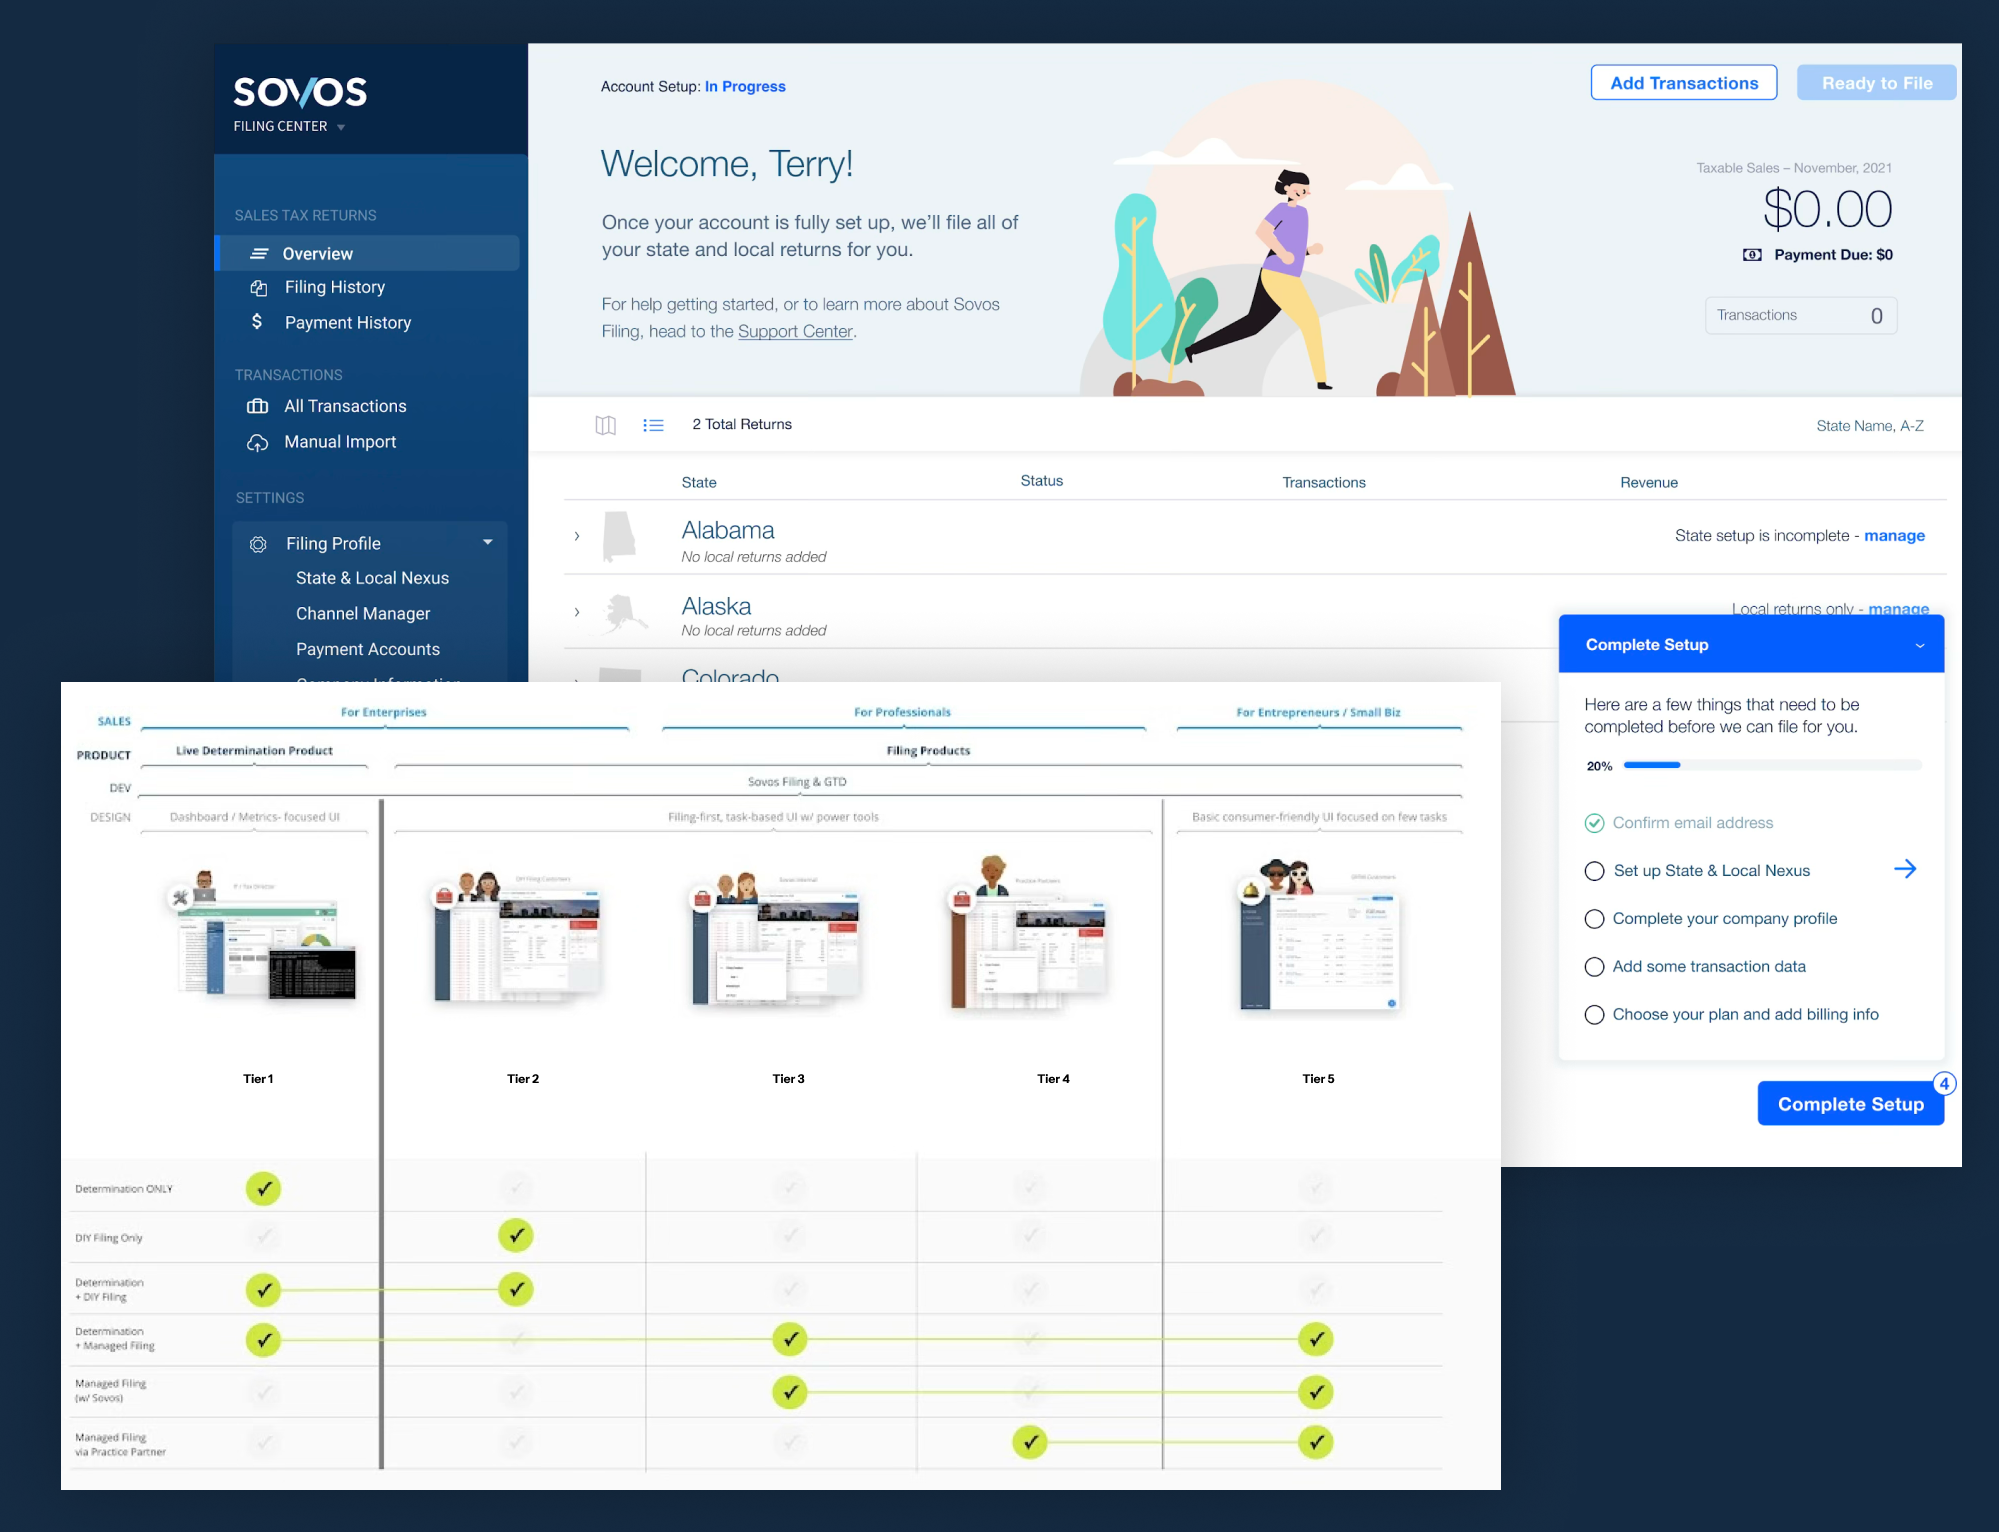Click Tier 5 Determination + Managed Filing checkmark
This screenshot has width=1999, height=1532.
[x=1316, y=1339]
